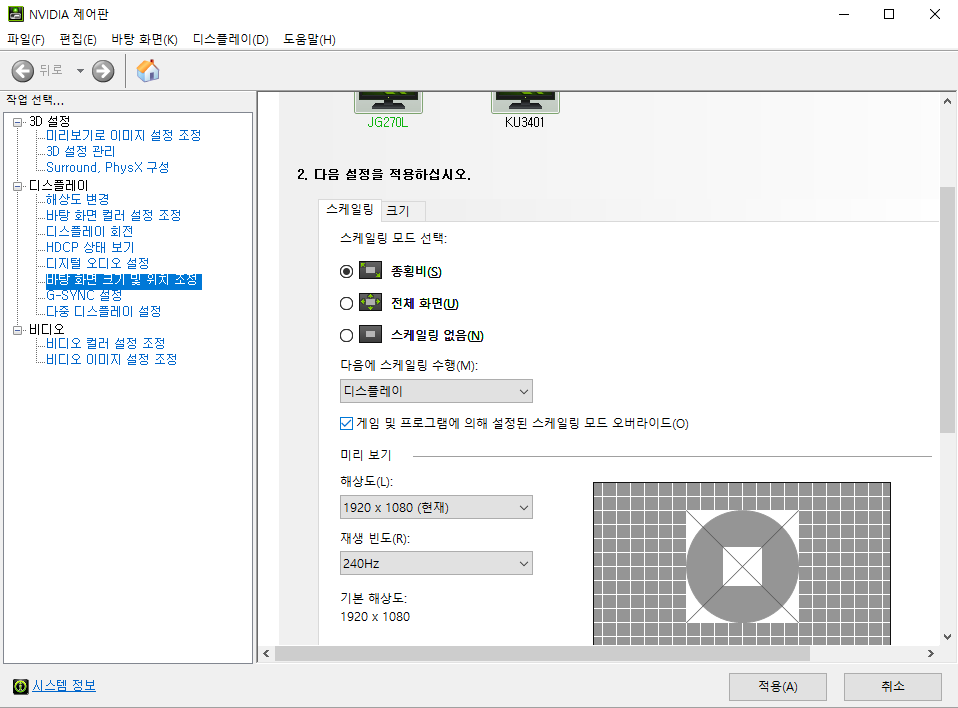The image size is (958, 708).
Task: Click the 적용(A) button
Action: click(778, 687)
